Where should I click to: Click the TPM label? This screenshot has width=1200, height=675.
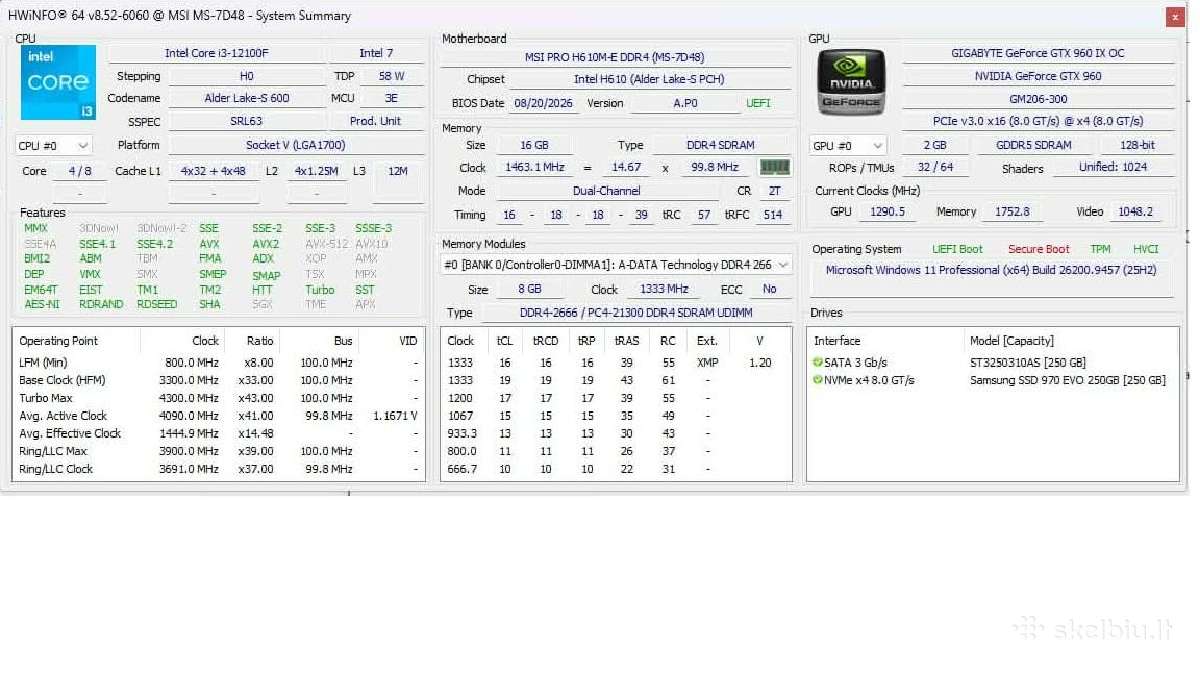(1101, 250)
